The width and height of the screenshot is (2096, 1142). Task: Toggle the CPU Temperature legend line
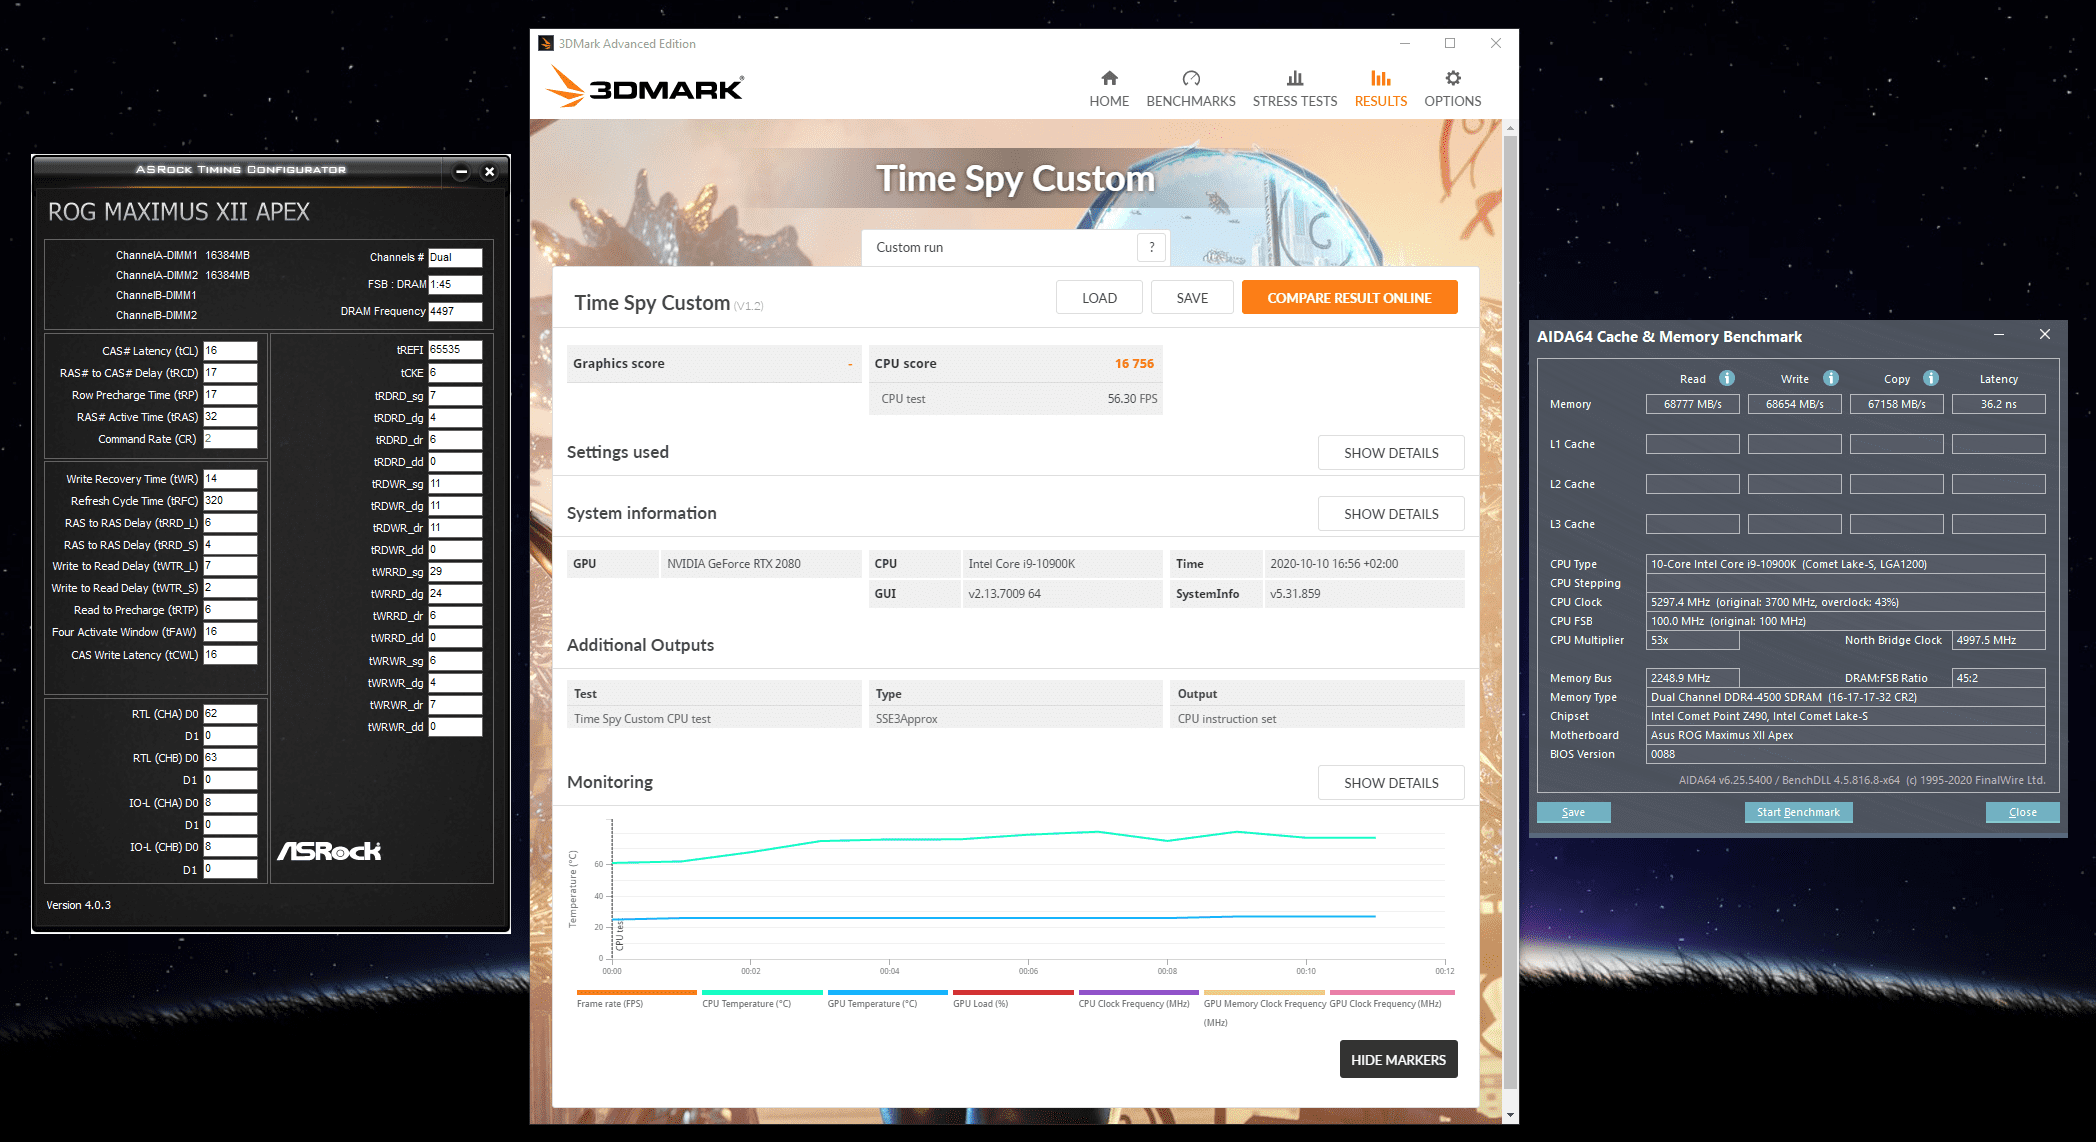point(761,993)
